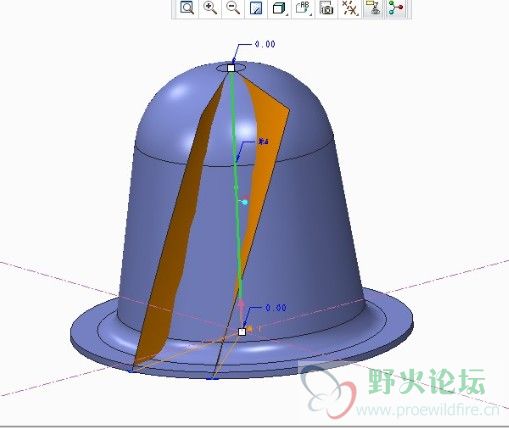509x428 pixels.
Task: Select the white square handle near base
Action: [242, 332]
